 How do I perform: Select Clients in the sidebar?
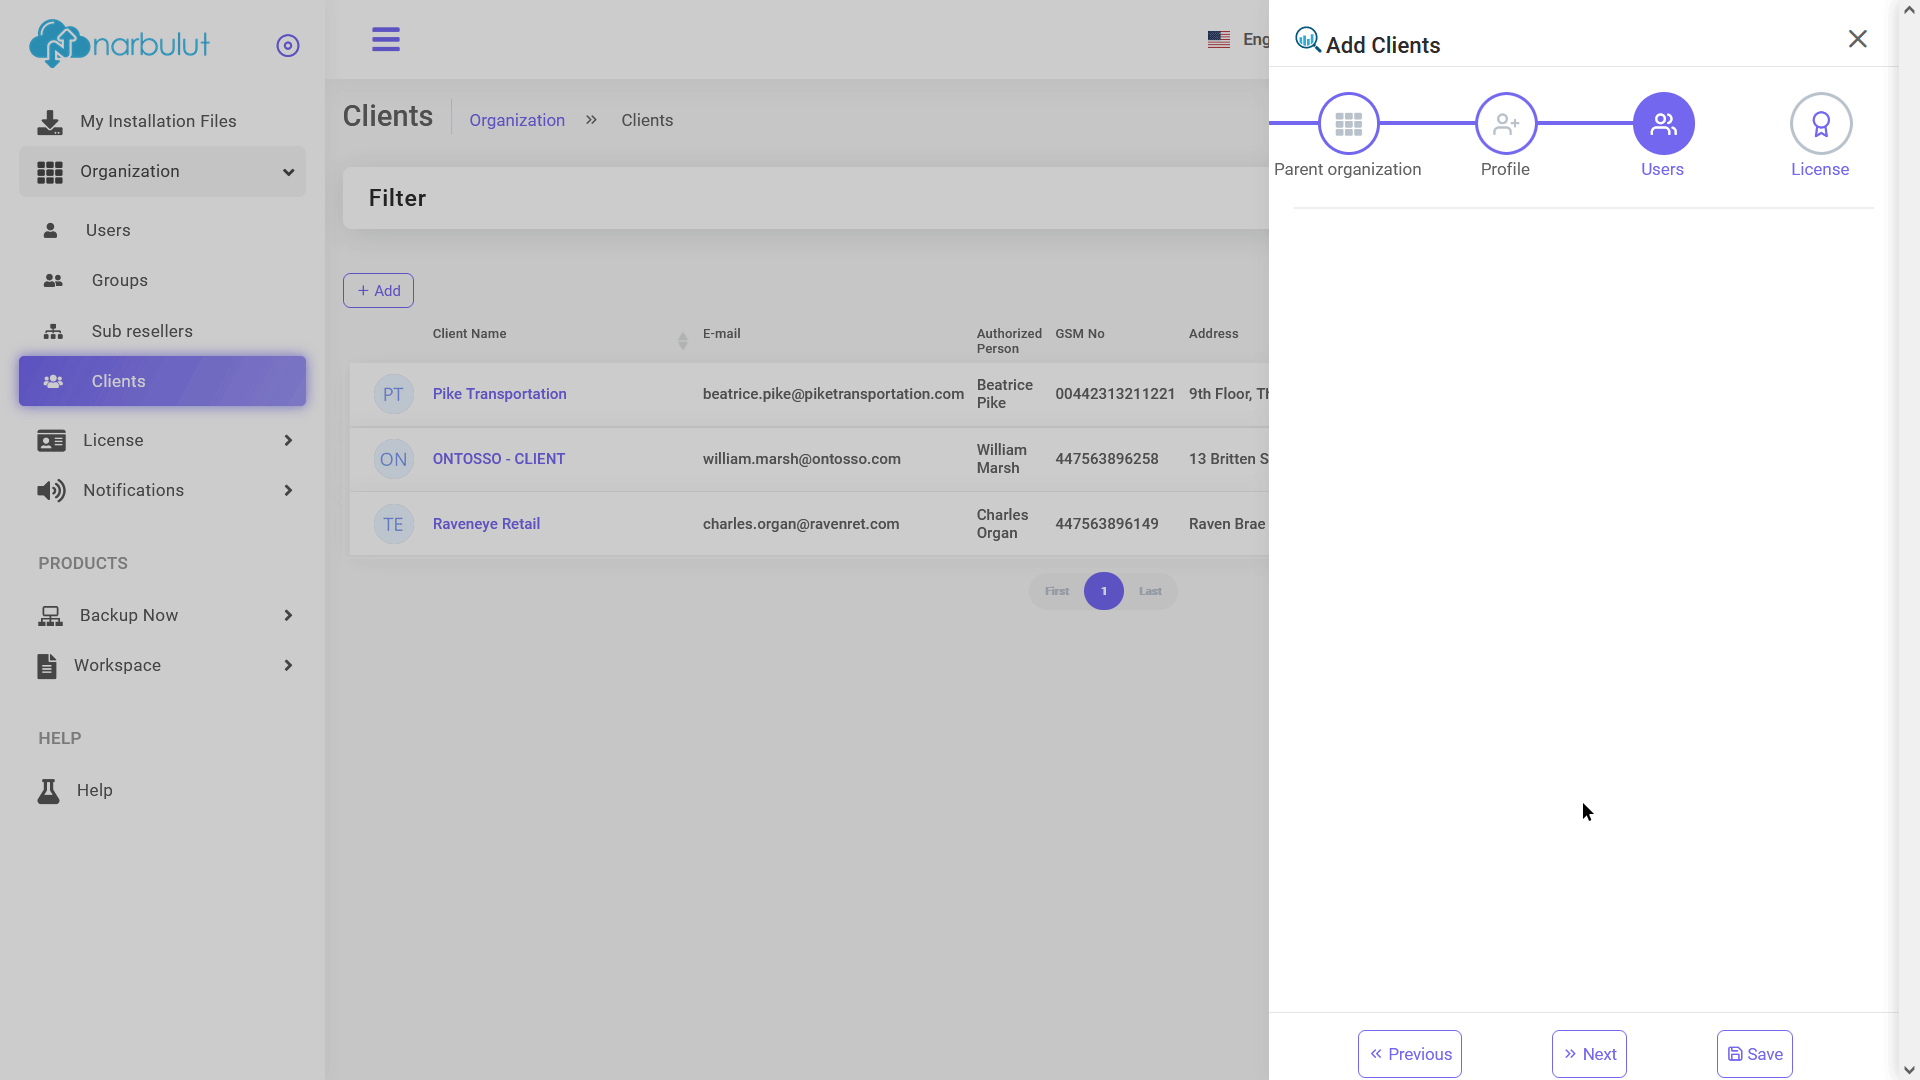[x=162, y=381]
